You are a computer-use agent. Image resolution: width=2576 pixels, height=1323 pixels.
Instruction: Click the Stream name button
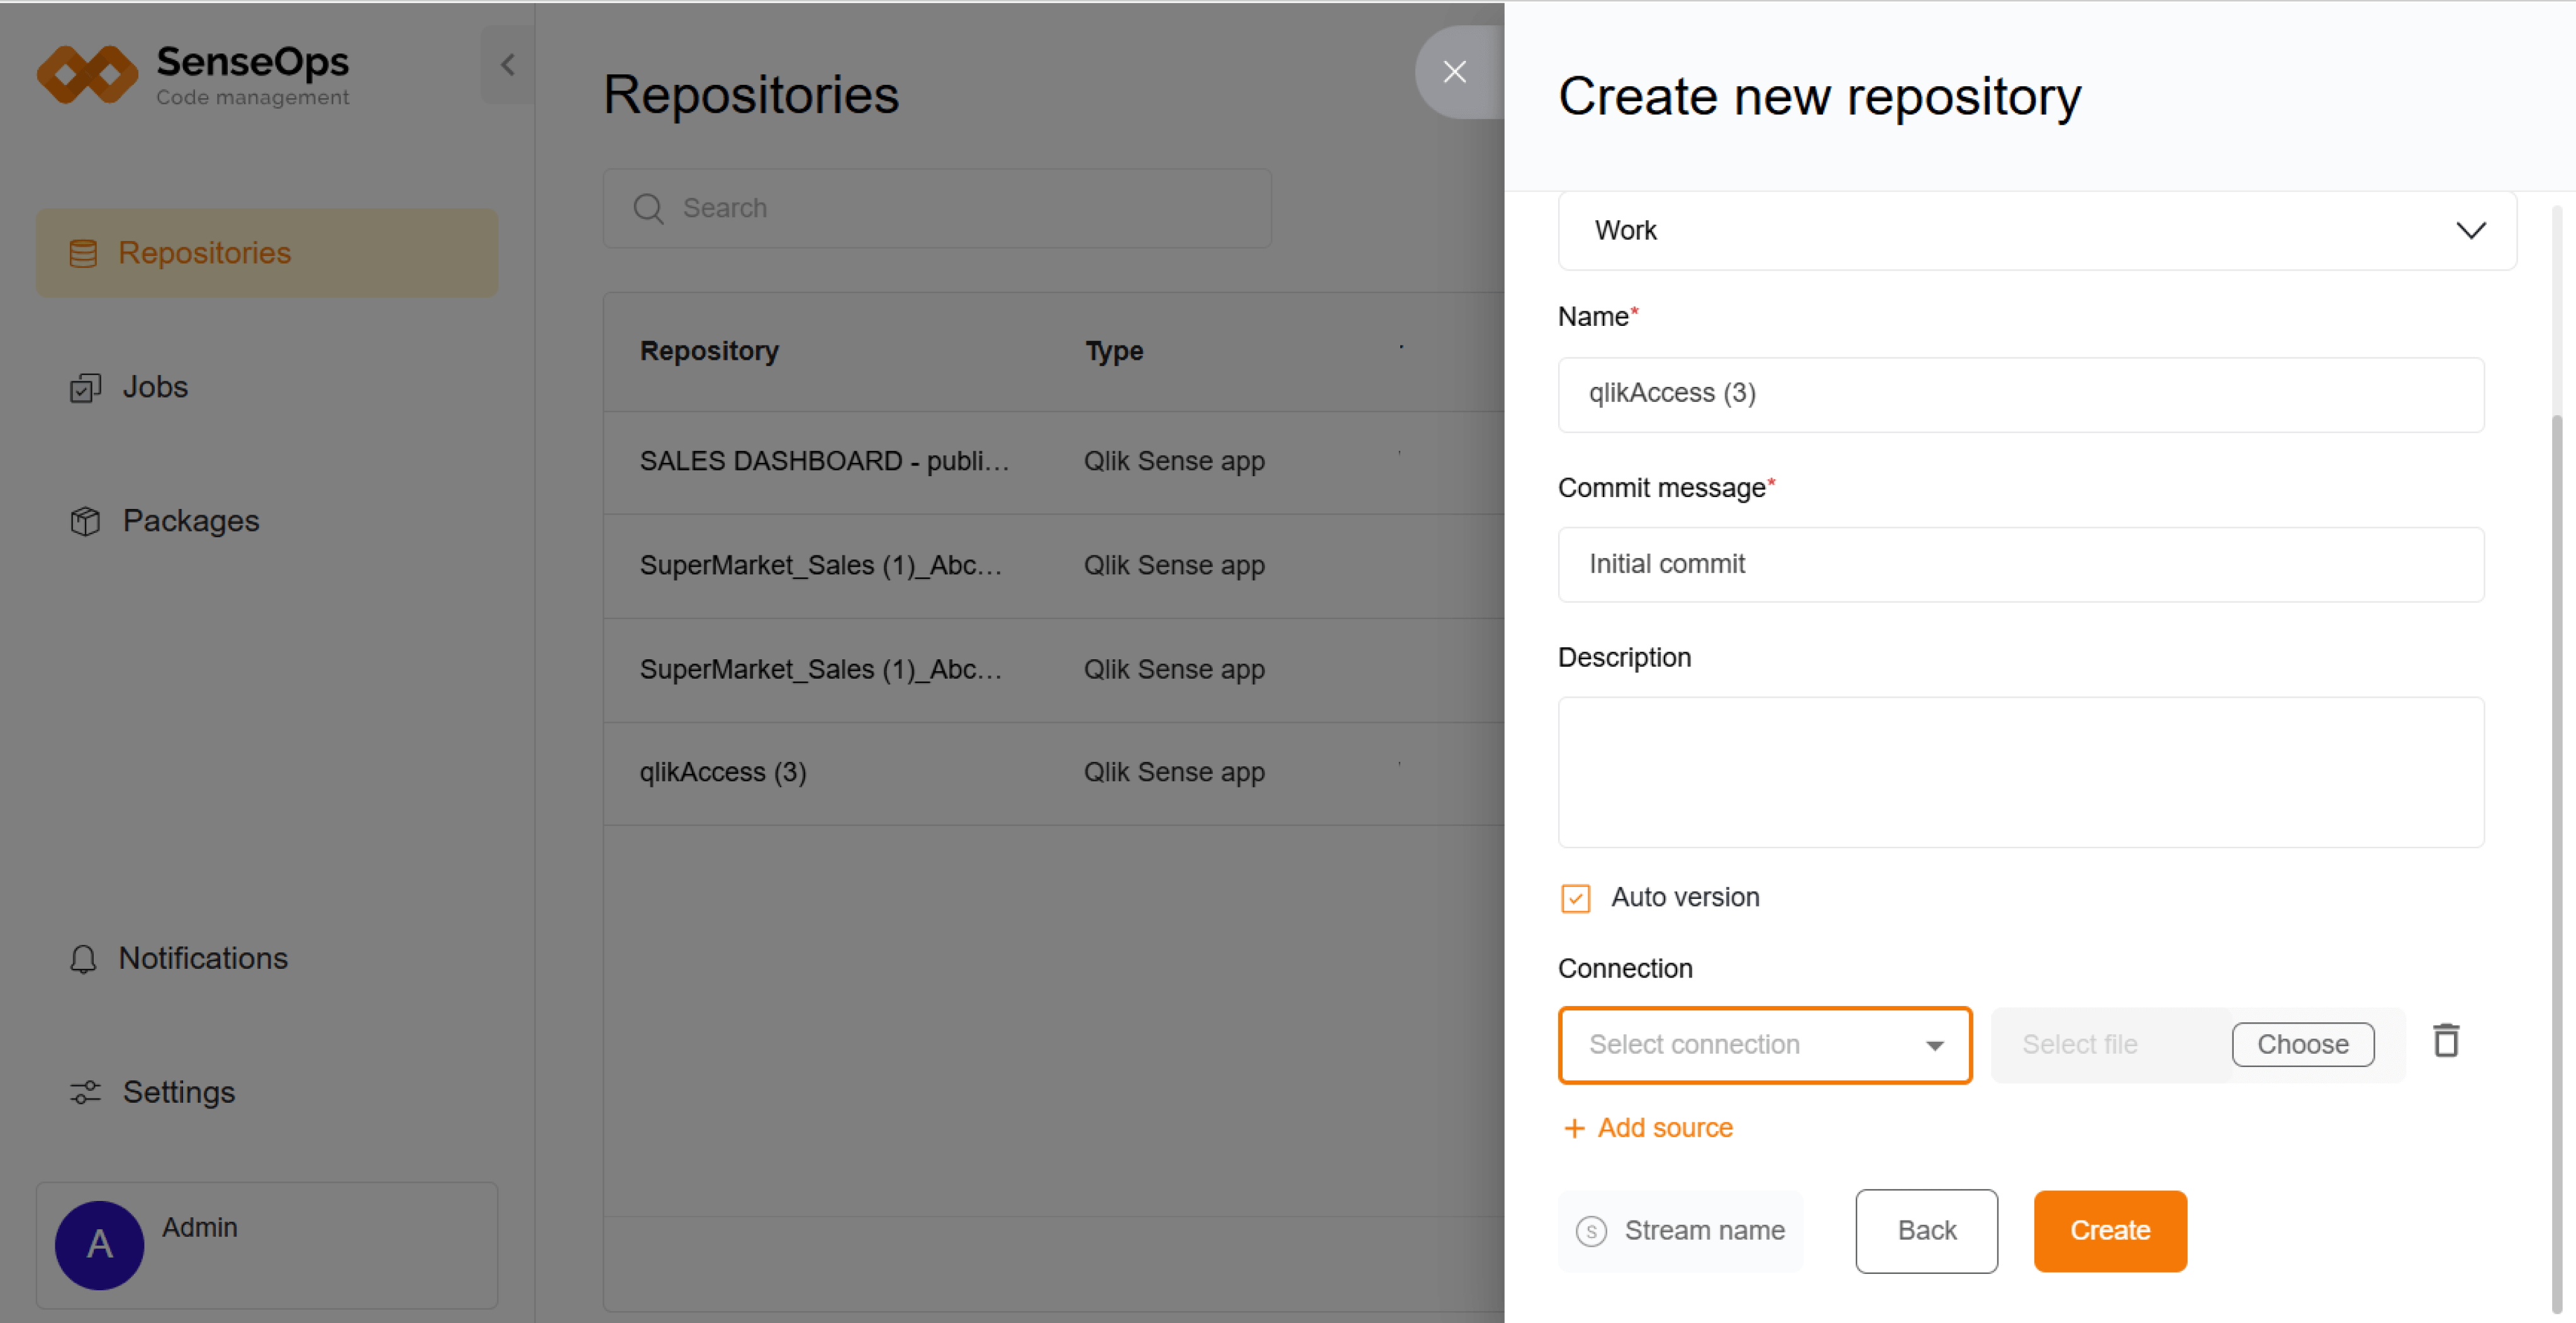click(1681, 1231)
